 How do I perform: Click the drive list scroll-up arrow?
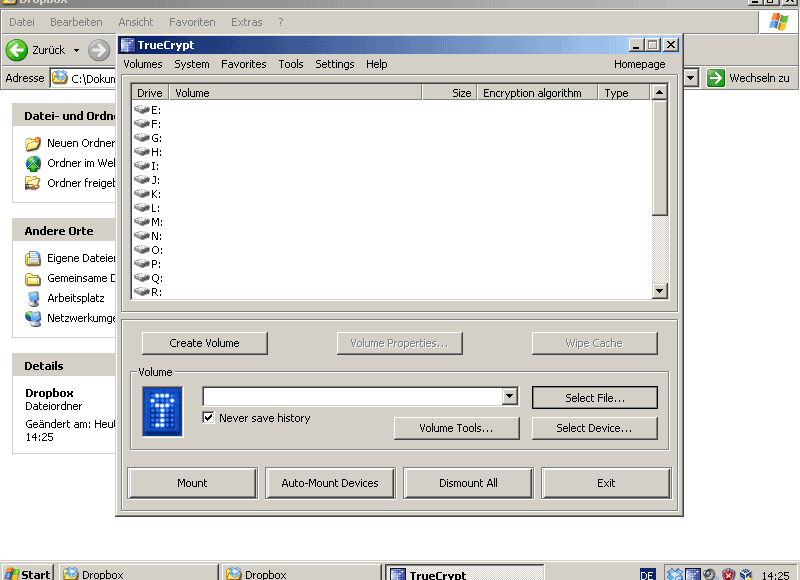659,92
